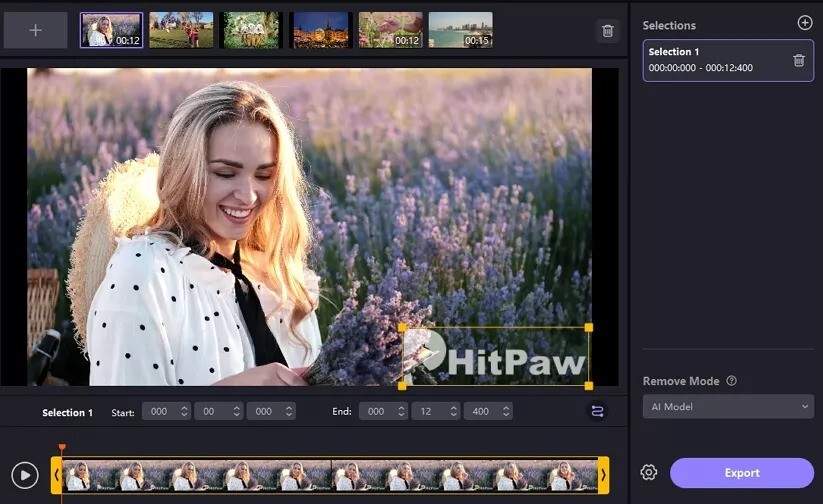Click bottom-left handle of watermark box
Screen dimensions: 823x504
coord(402,386)
